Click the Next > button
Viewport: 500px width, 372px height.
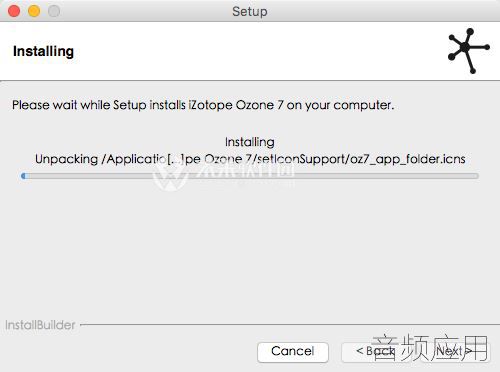pyautogui.click(x=455, y=352)
